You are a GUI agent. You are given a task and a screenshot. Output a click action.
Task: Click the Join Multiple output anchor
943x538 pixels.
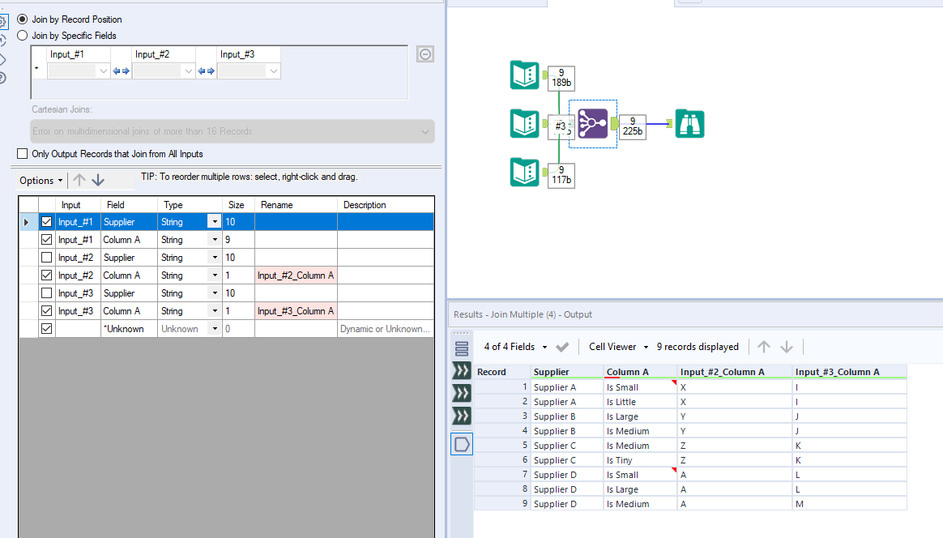point(615,124)
